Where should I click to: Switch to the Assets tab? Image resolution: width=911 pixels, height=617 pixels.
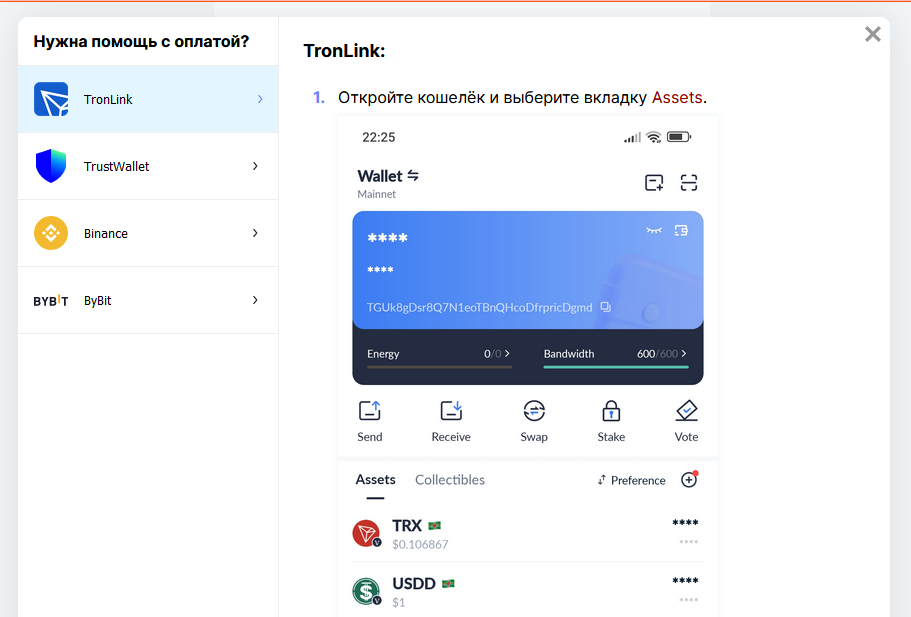(x=375, y=480)
